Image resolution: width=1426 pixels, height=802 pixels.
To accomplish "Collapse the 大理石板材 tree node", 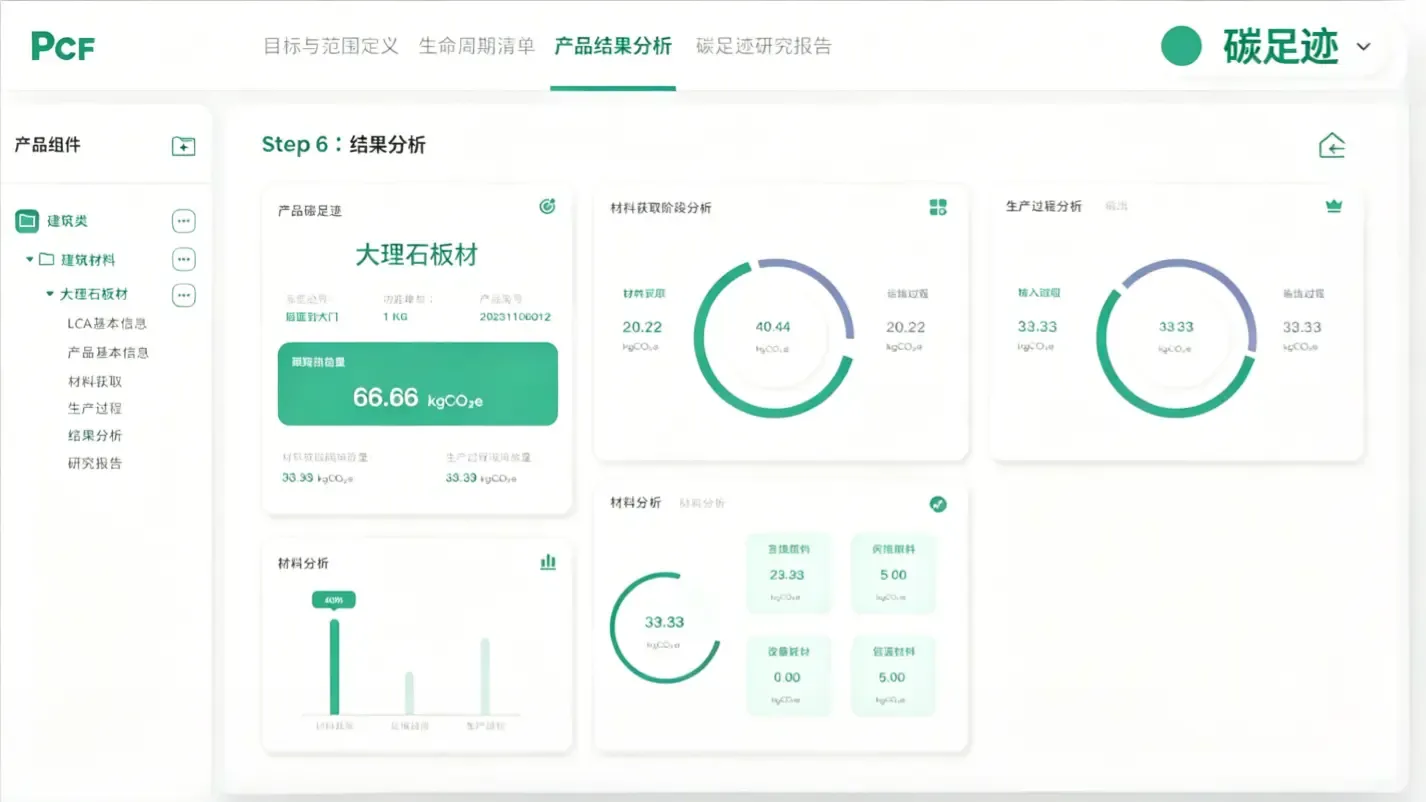I will (x=48, y=294).
